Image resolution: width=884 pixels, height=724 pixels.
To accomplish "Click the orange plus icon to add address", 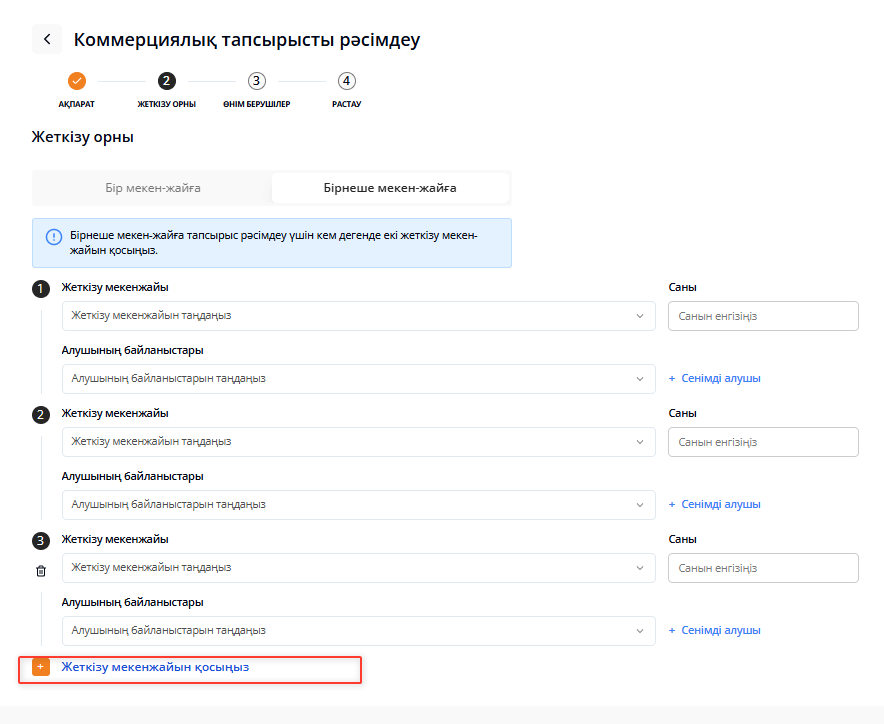I will click(x=41, y=667).
